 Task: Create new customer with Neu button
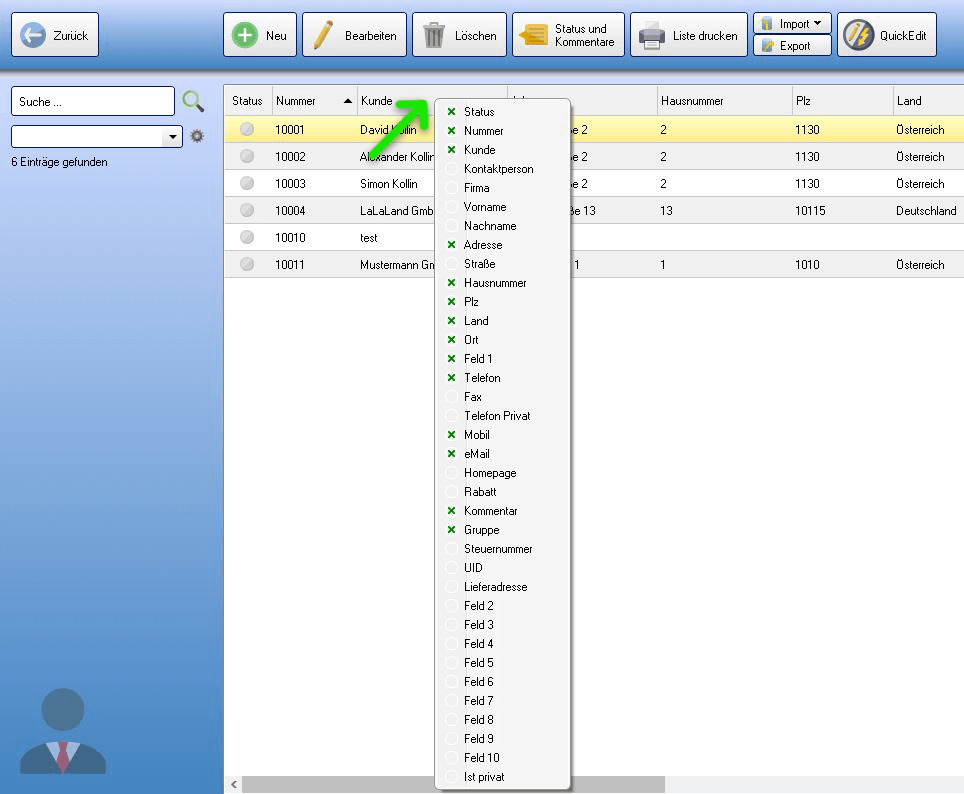tap(259, 35)
